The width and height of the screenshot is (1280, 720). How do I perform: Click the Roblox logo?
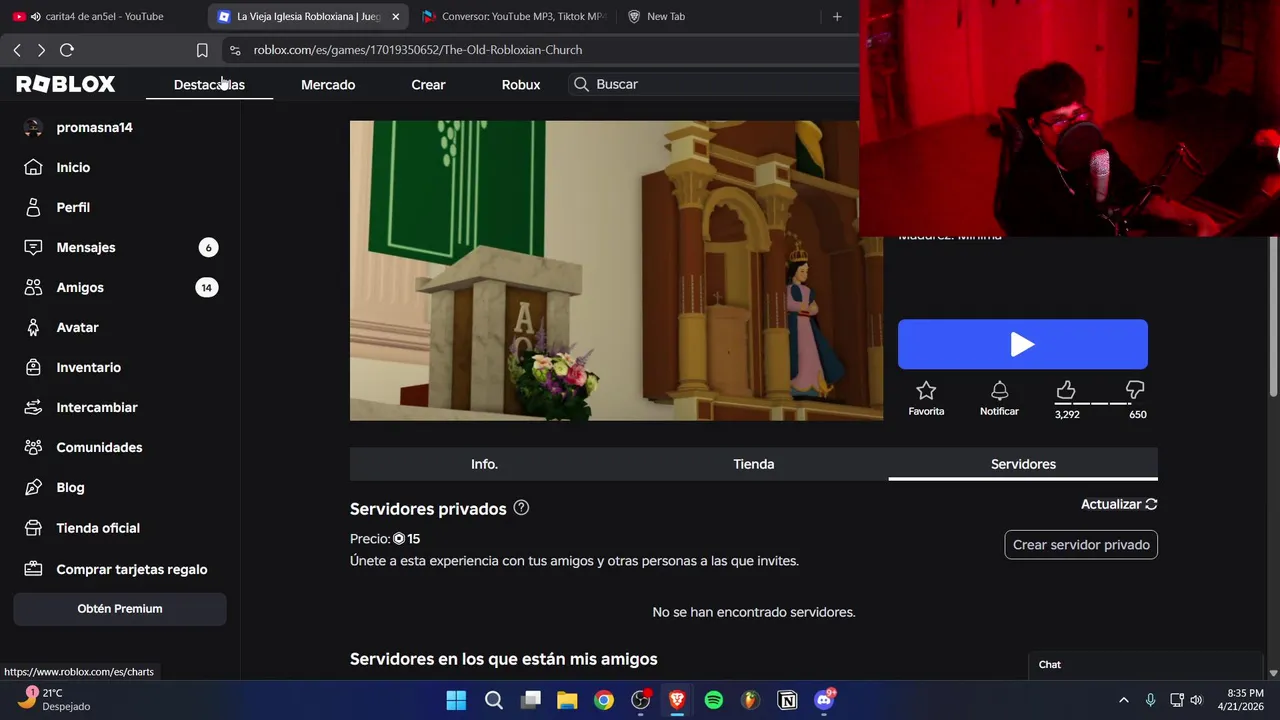pos(66,84)
